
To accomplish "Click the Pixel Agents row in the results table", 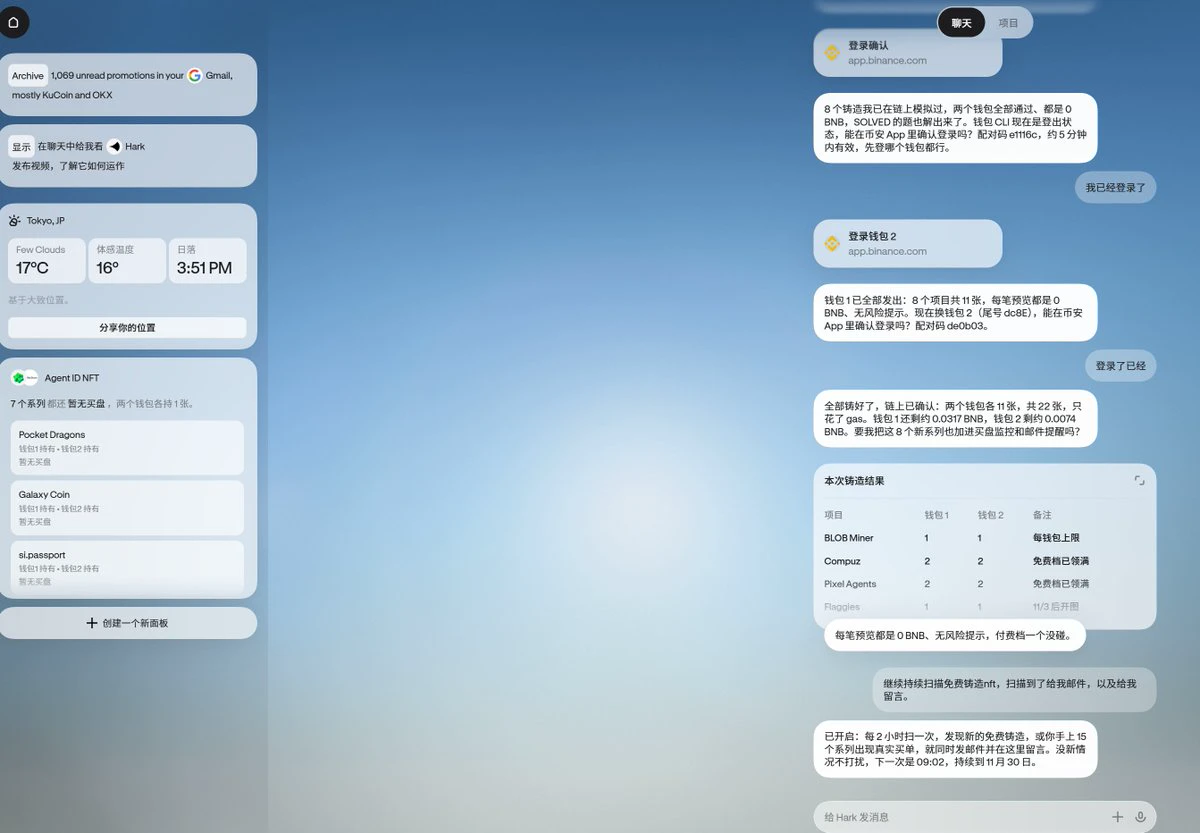I will pos(985,584).
